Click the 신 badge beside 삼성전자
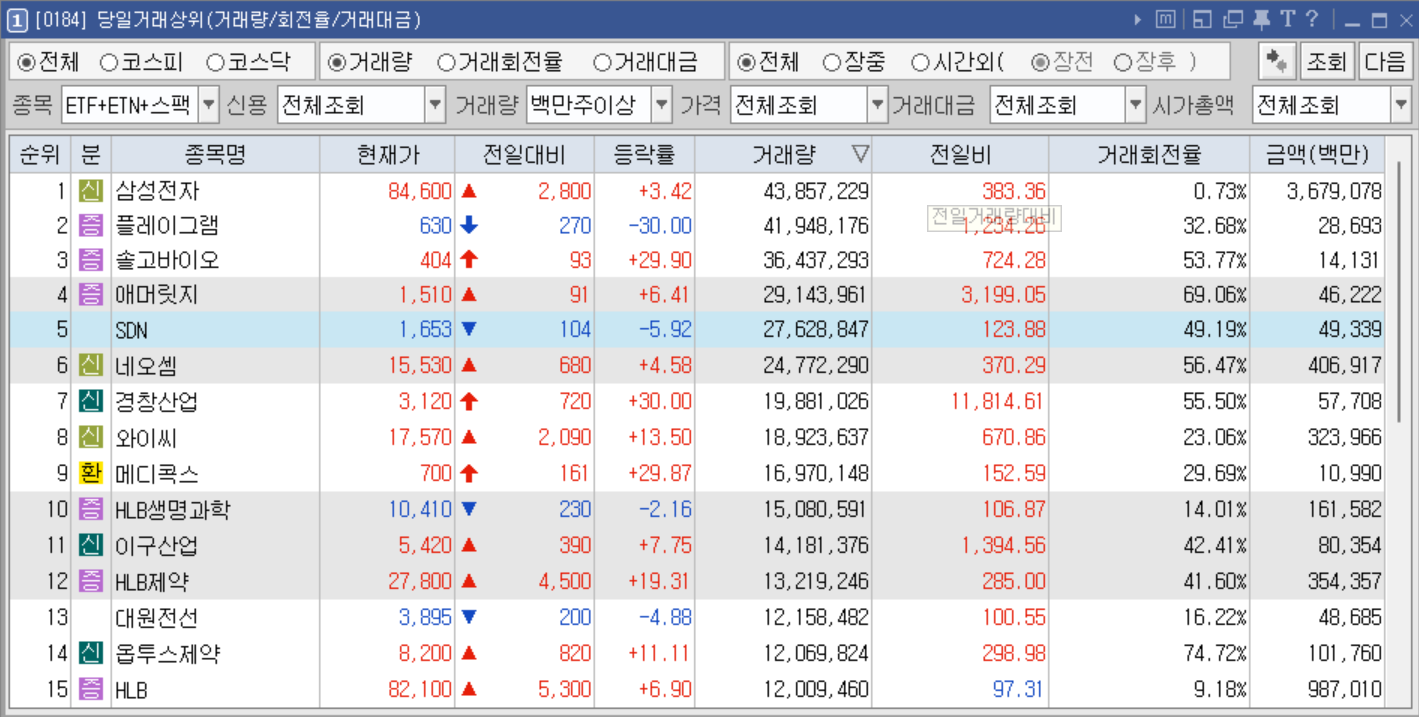The height and width of the screenshot is (717, 1419). click(91, 190)
